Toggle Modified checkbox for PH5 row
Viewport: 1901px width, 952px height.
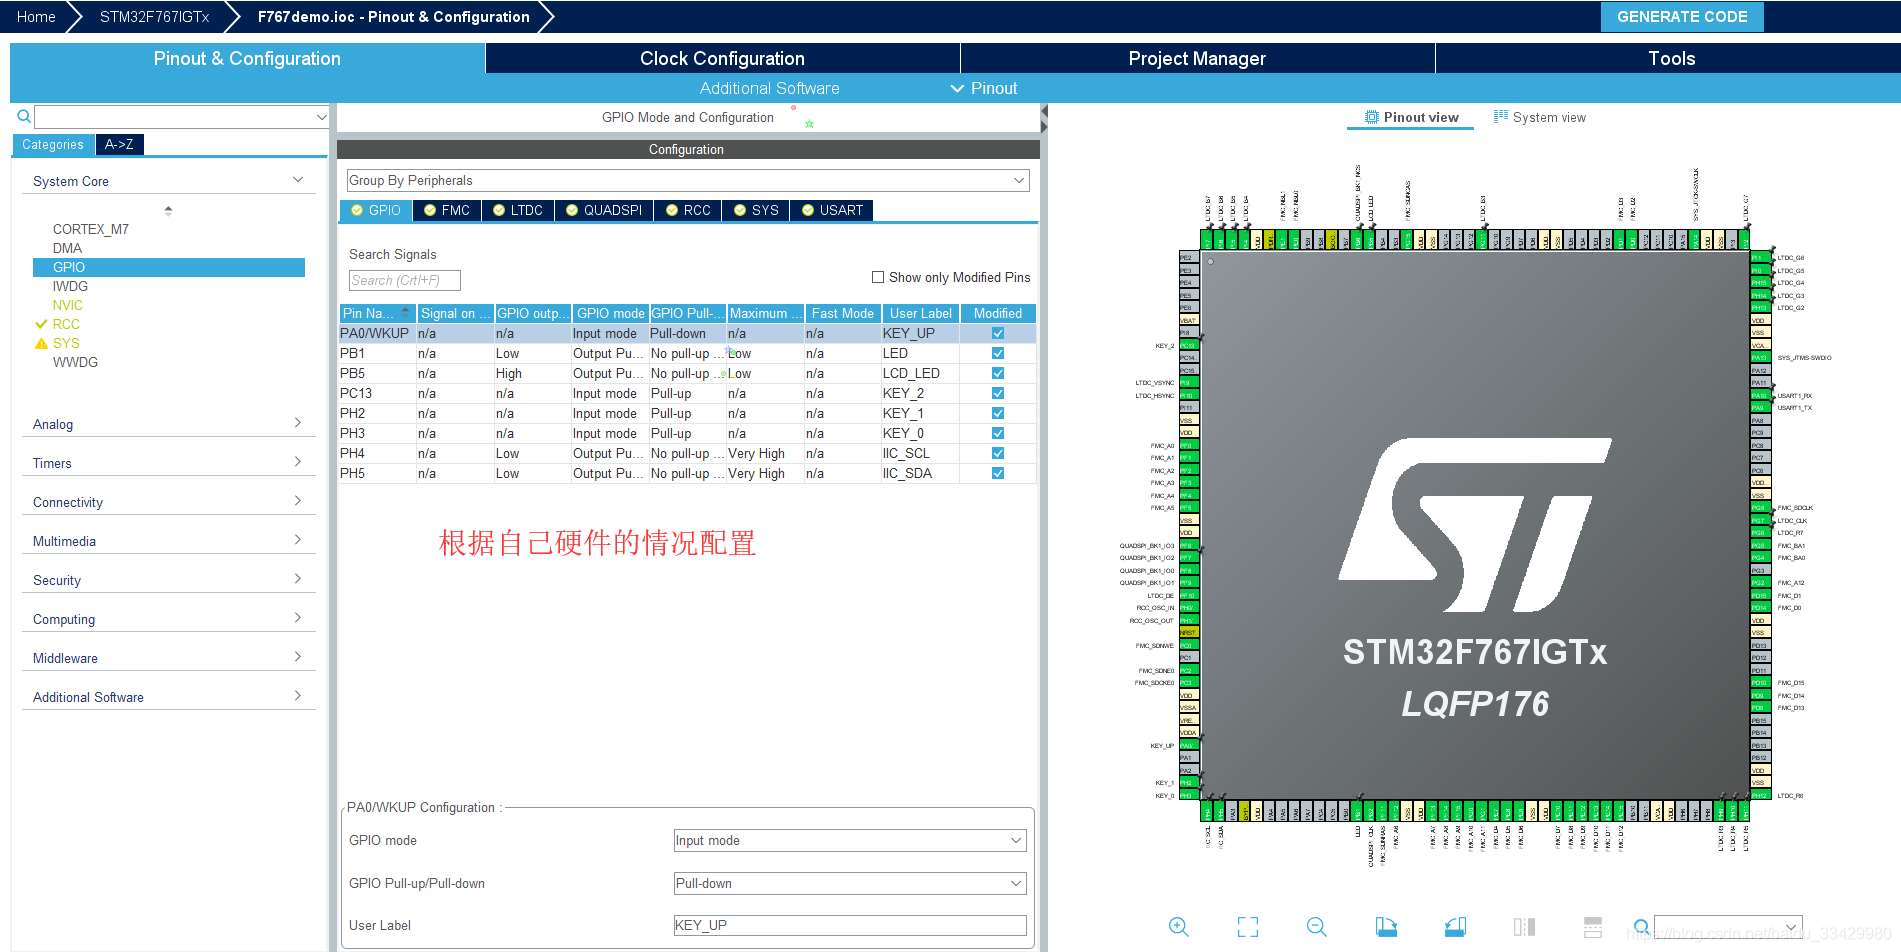click(998, 473)
